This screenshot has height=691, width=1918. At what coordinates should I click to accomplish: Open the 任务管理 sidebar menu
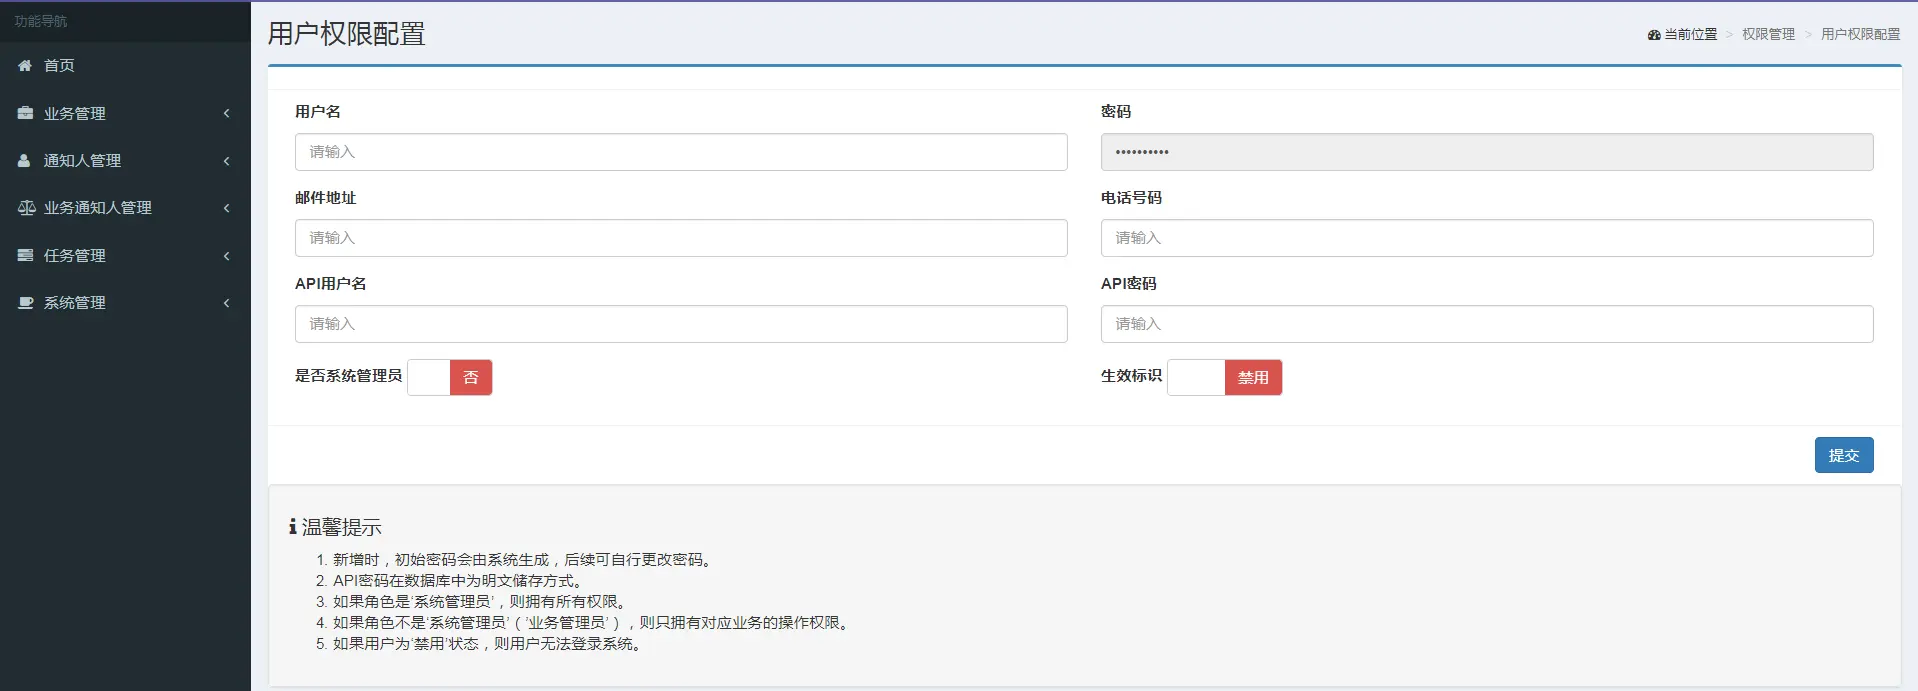[125, 255]
